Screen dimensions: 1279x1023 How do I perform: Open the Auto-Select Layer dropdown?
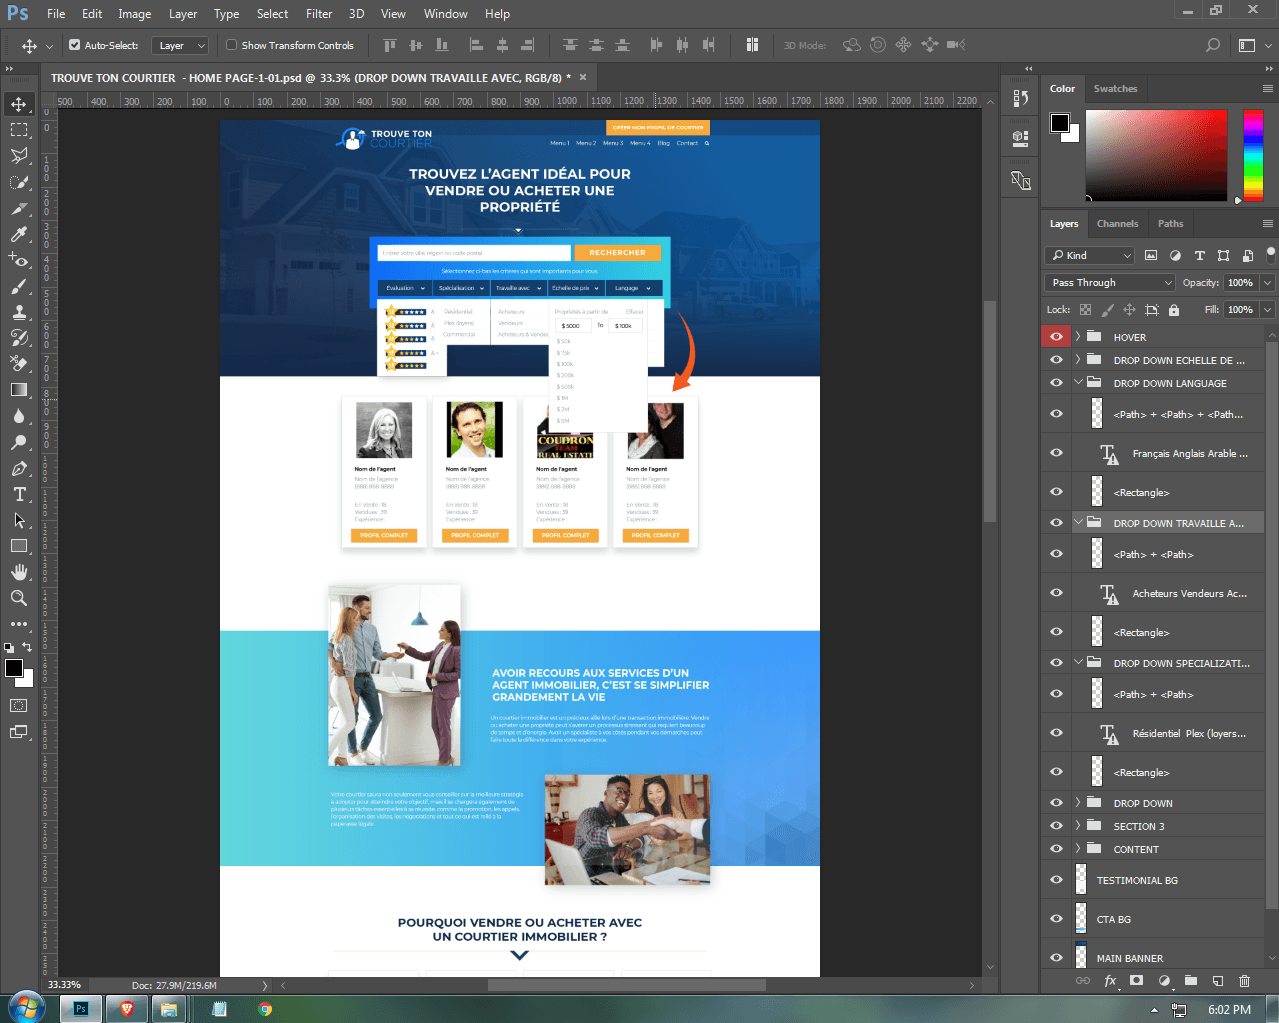click(180, 45)
